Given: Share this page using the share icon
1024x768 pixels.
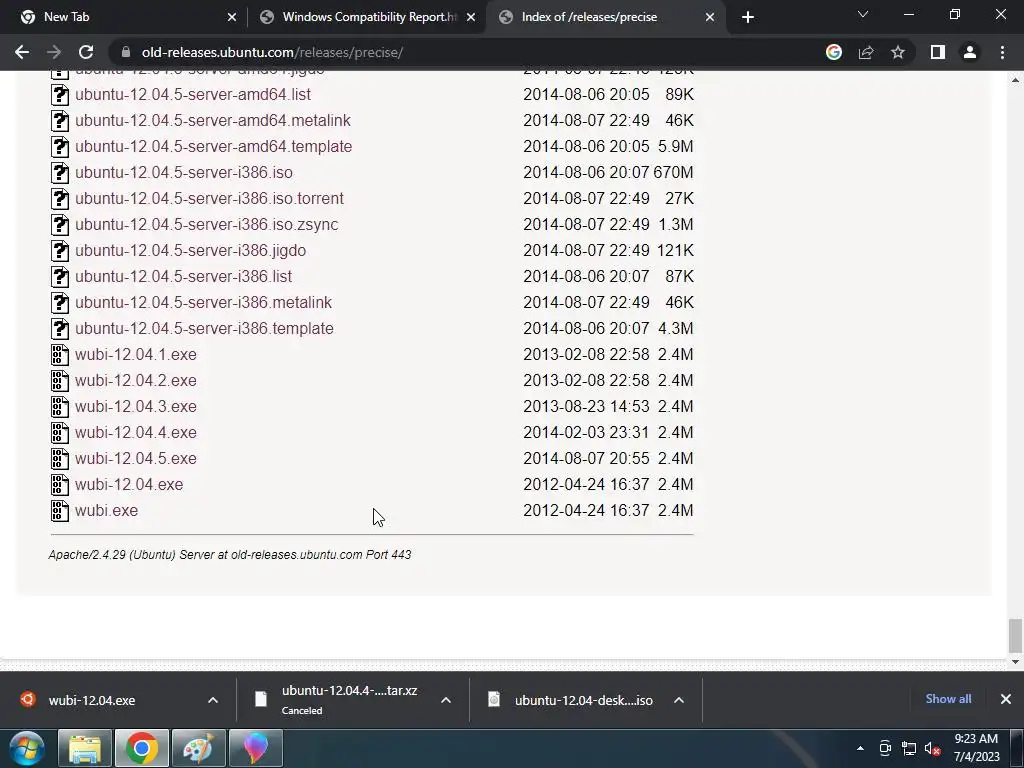Looking at the screenshot, I should [x=866, y=52].
